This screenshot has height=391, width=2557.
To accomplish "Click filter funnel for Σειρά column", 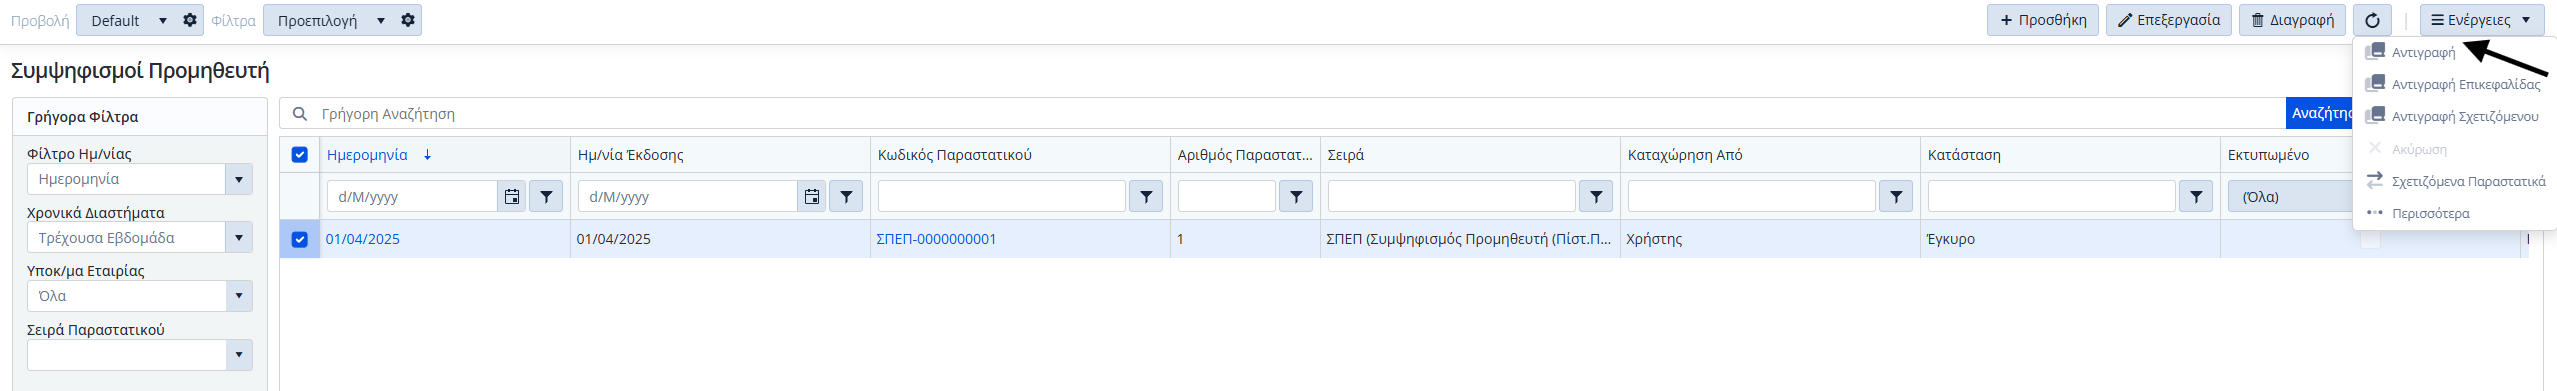I will tap(1596, 197).
